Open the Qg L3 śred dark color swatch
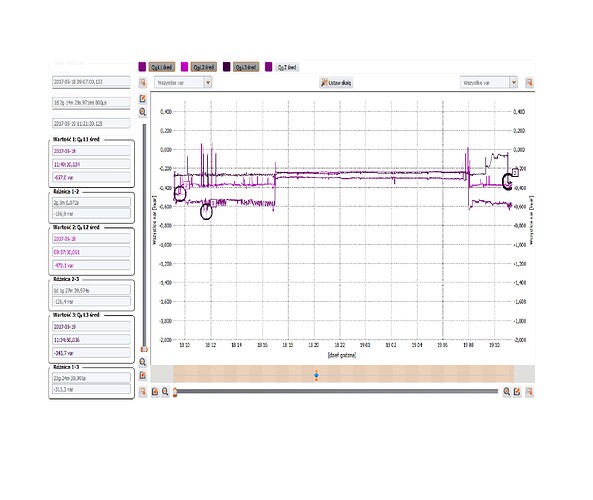The width and height of the screenshot is (593, 500). [x=227, y=67]
